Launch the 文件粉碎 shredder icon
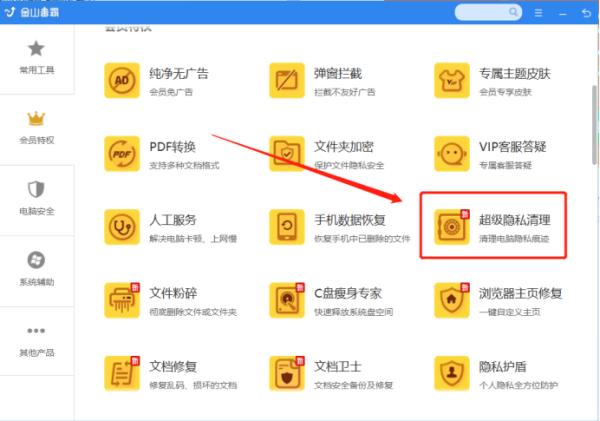The height and width of the screenshot is (421, 600). point(122,300)
